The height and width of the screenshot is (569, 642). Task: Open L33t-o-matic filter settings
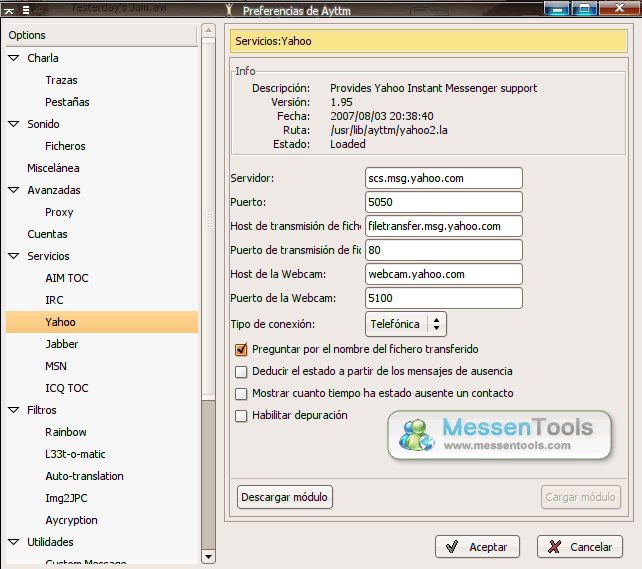pos(75,454)
